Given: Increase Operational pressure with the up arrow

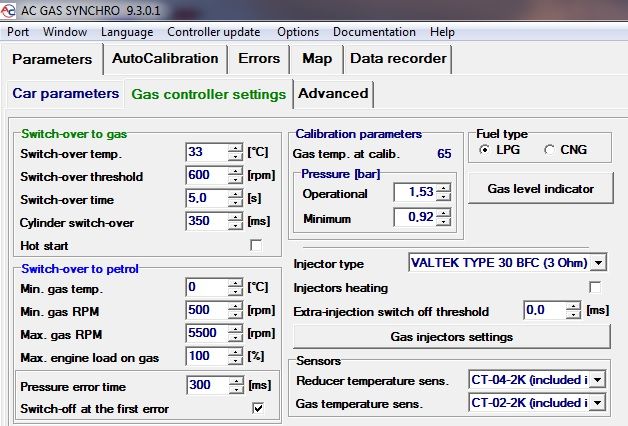Looking at the screenshot, I should (x=444, y=187).
